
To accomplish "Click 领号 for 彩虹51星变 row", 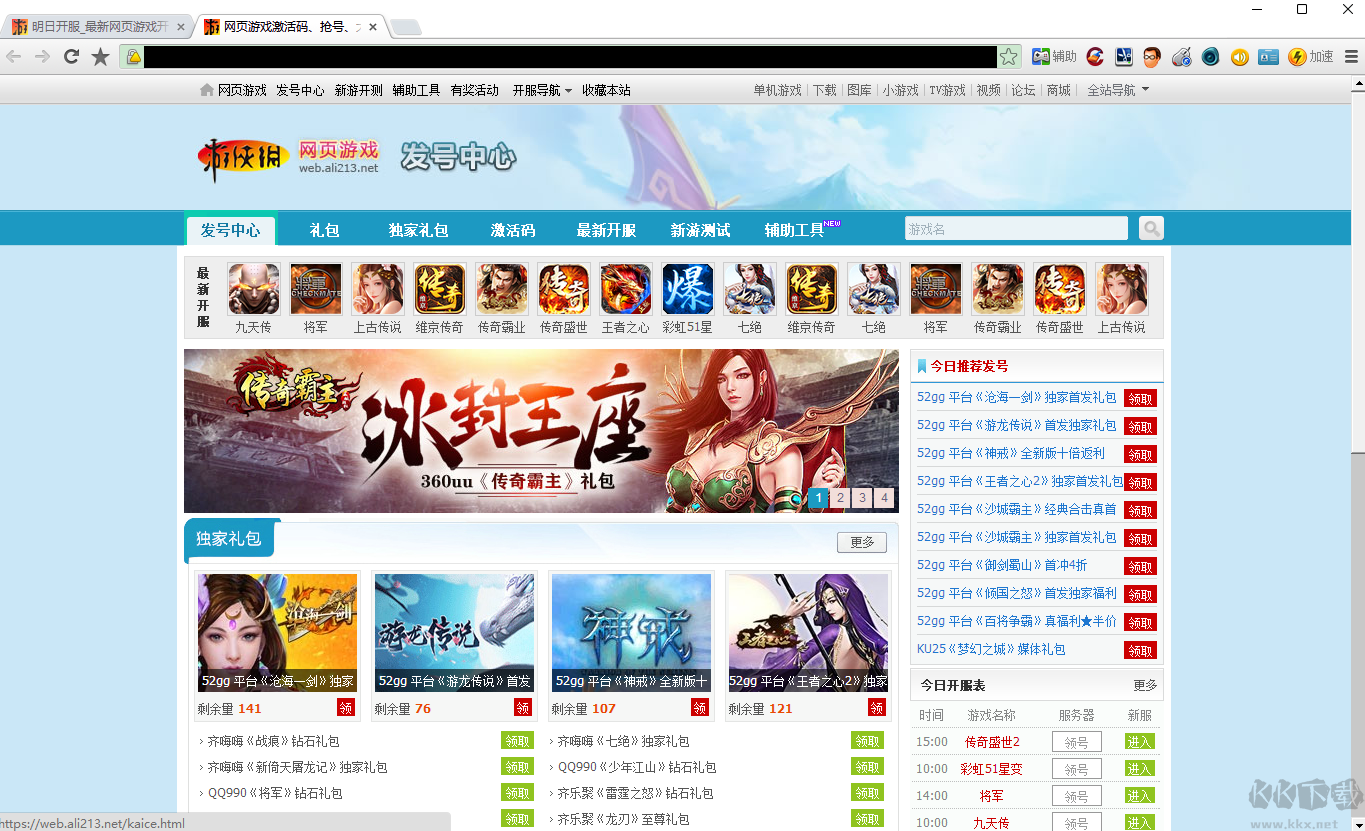I will 1076,769.
